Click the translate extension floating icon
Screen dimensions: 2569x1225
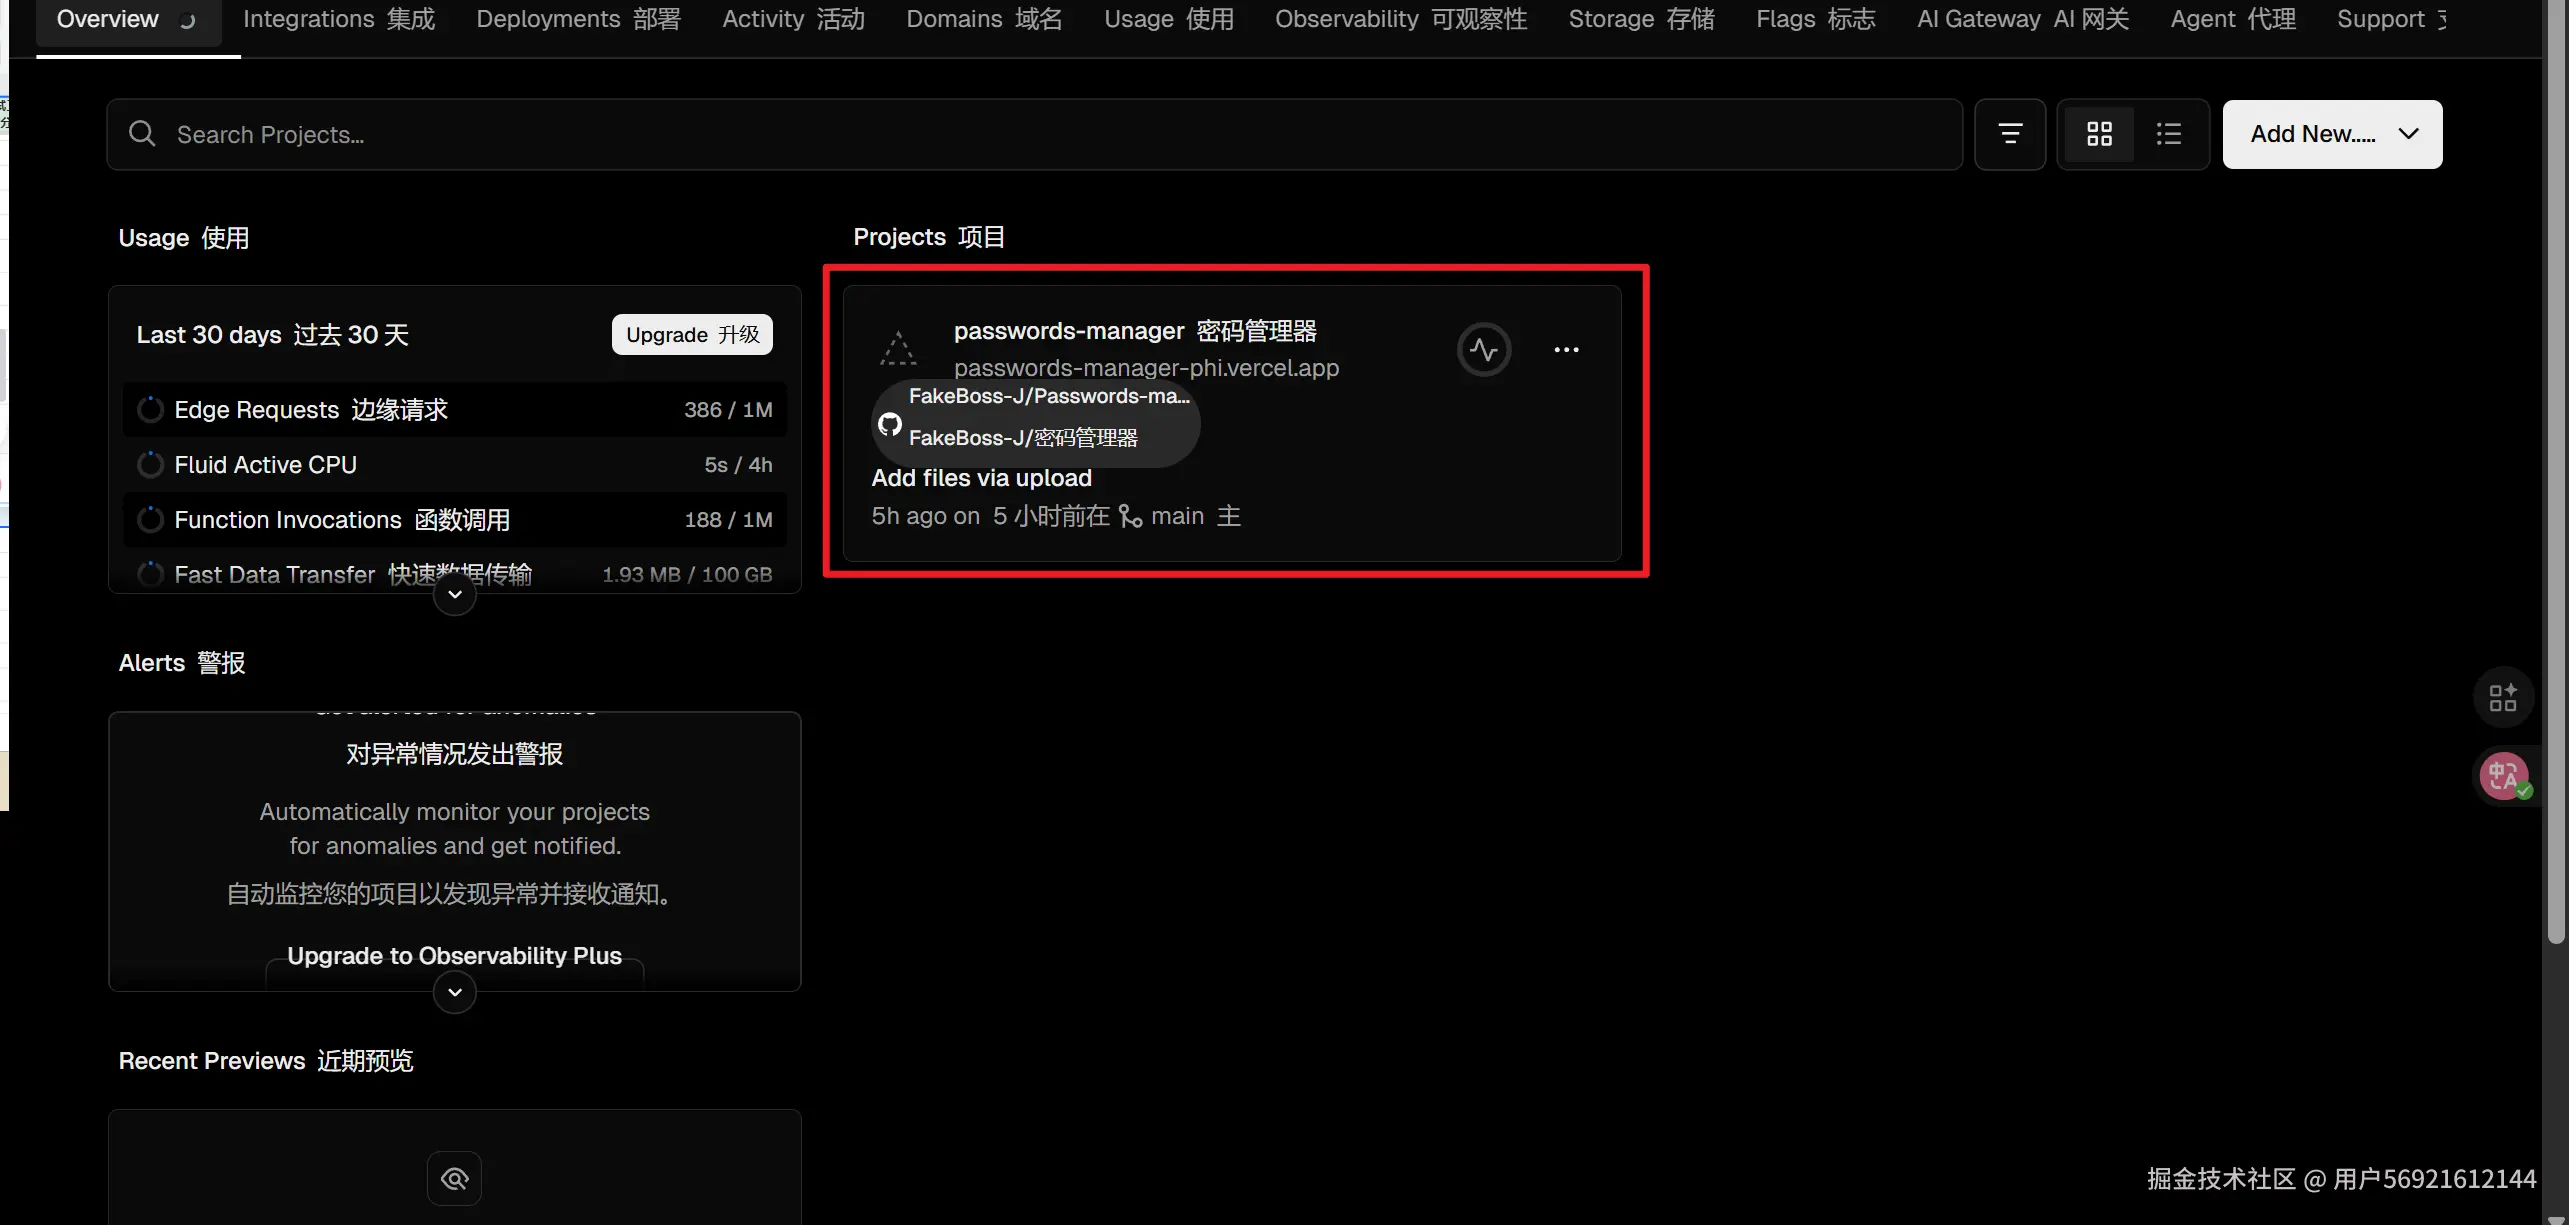click(x=2503, y=776)
